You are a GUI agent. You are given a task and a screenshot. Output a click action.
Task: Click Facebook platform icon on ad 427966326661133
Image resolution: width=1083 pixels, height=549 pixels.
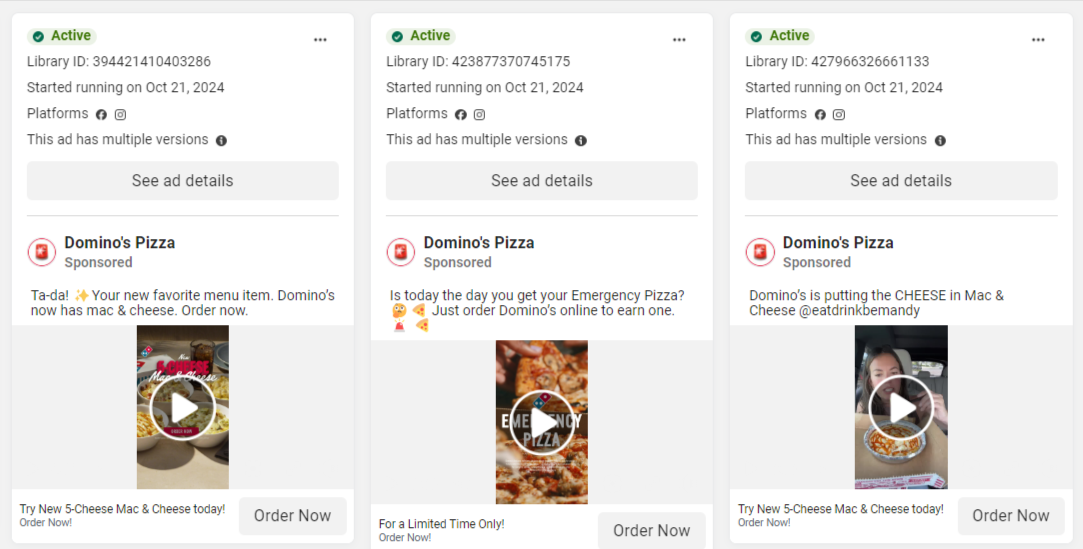pos(820,115)
